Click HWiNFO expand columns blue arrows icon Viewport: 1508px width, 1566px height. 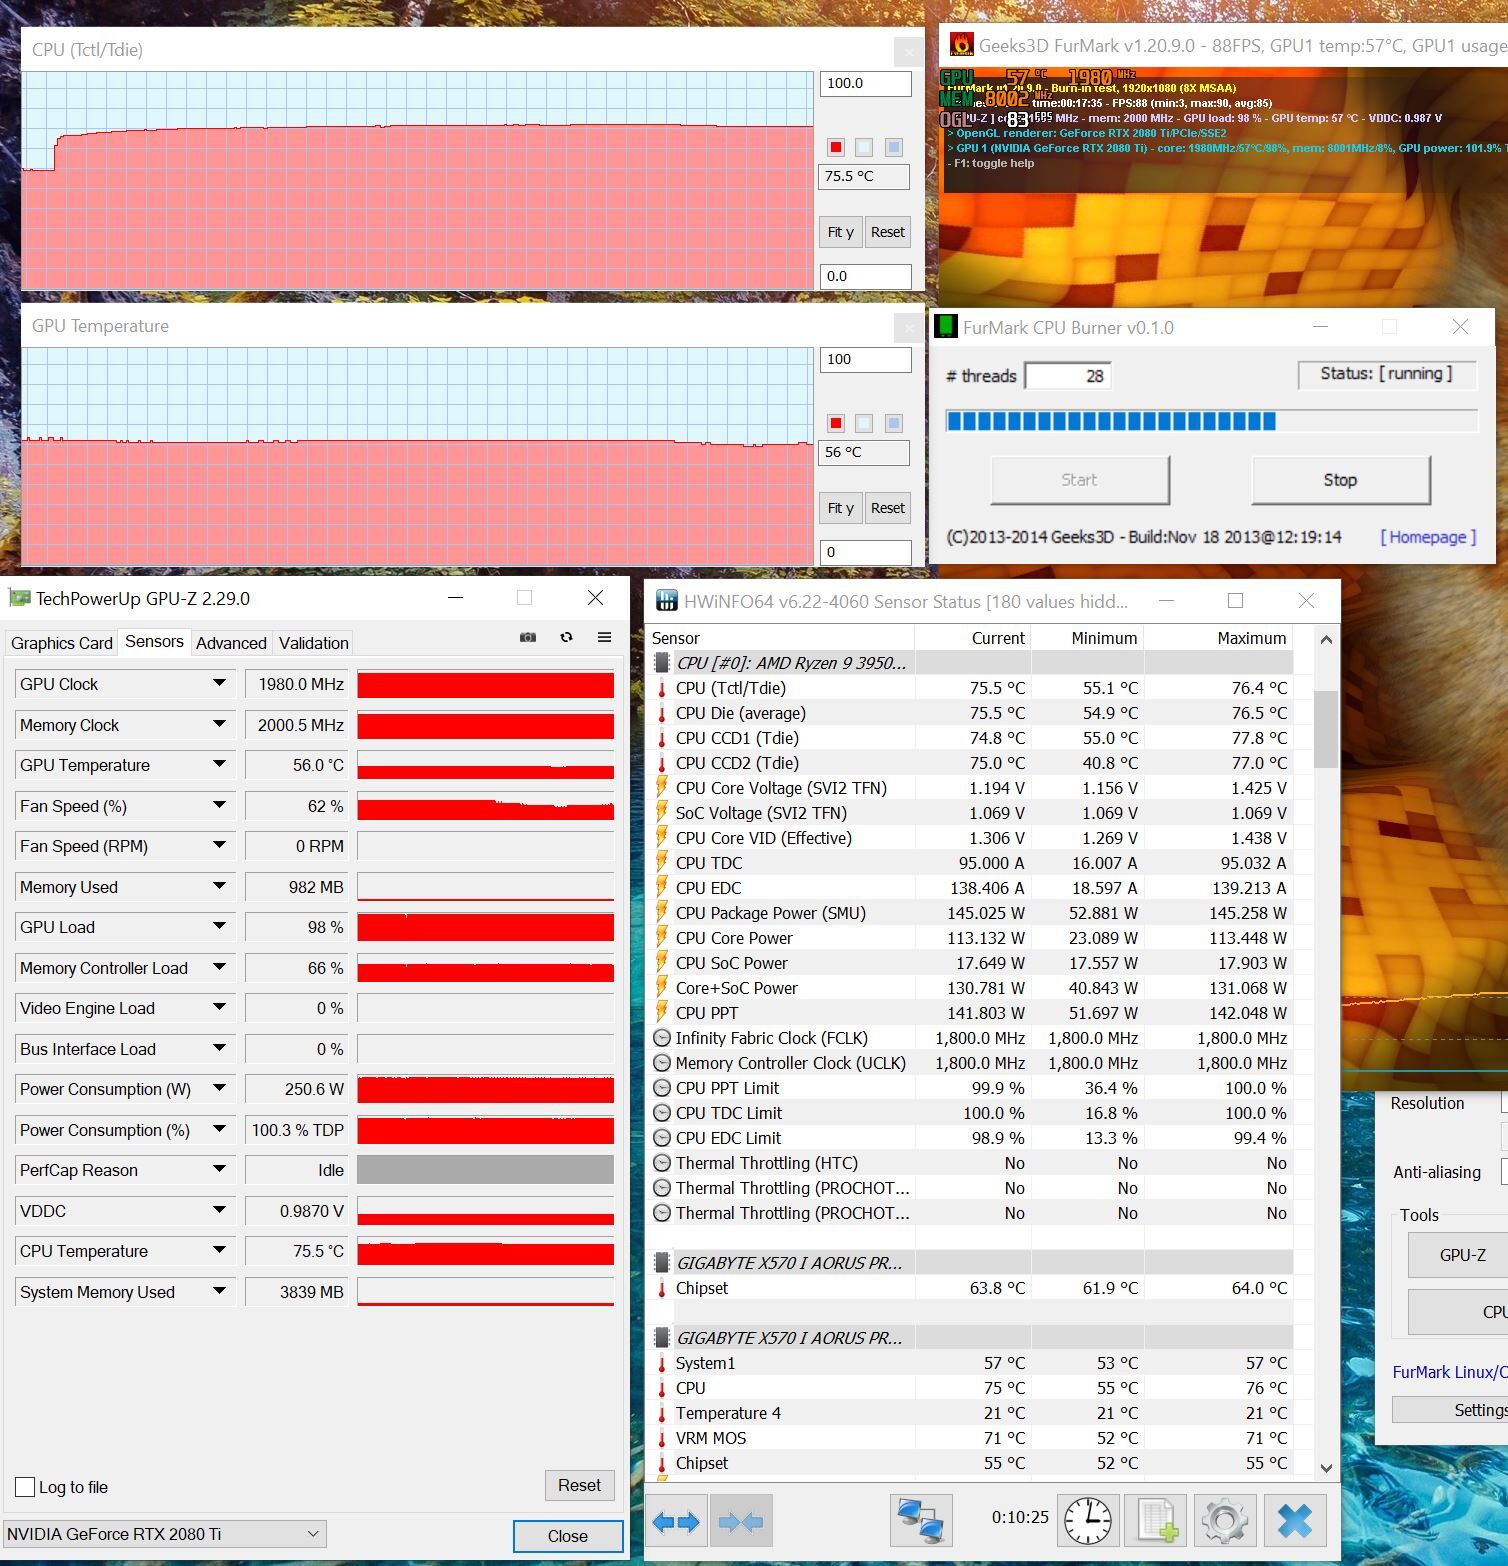click(676, 1521)
